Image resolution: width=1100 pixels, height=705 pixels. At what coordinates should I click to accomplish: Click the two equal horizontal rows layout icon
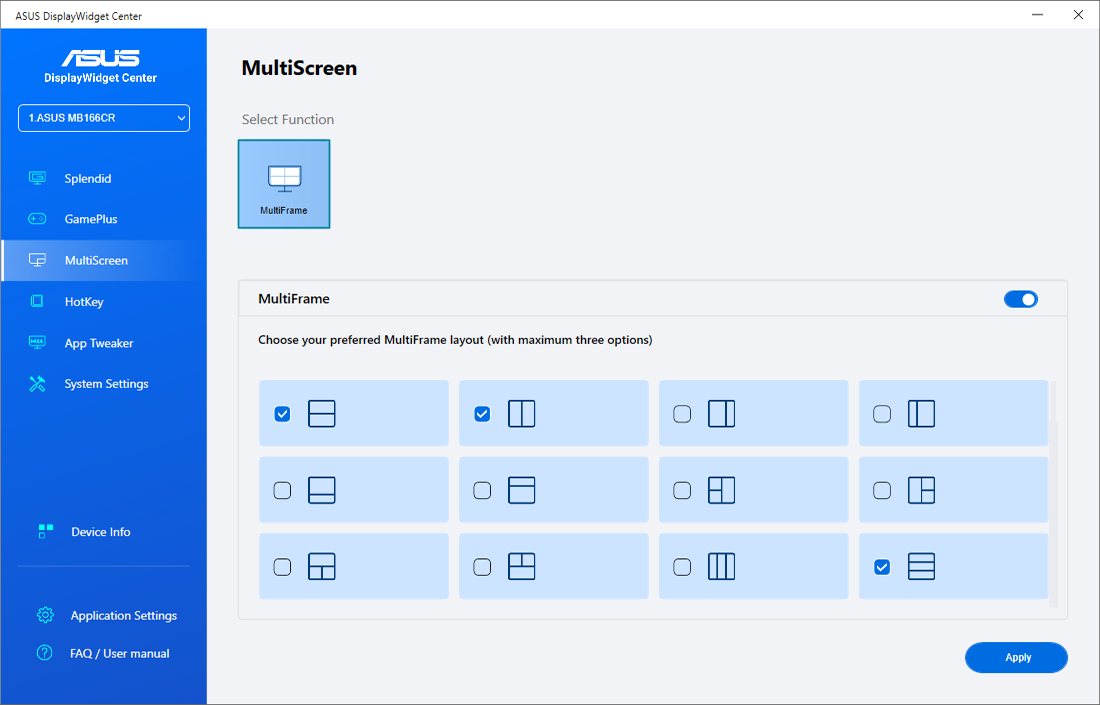point(322,414)
